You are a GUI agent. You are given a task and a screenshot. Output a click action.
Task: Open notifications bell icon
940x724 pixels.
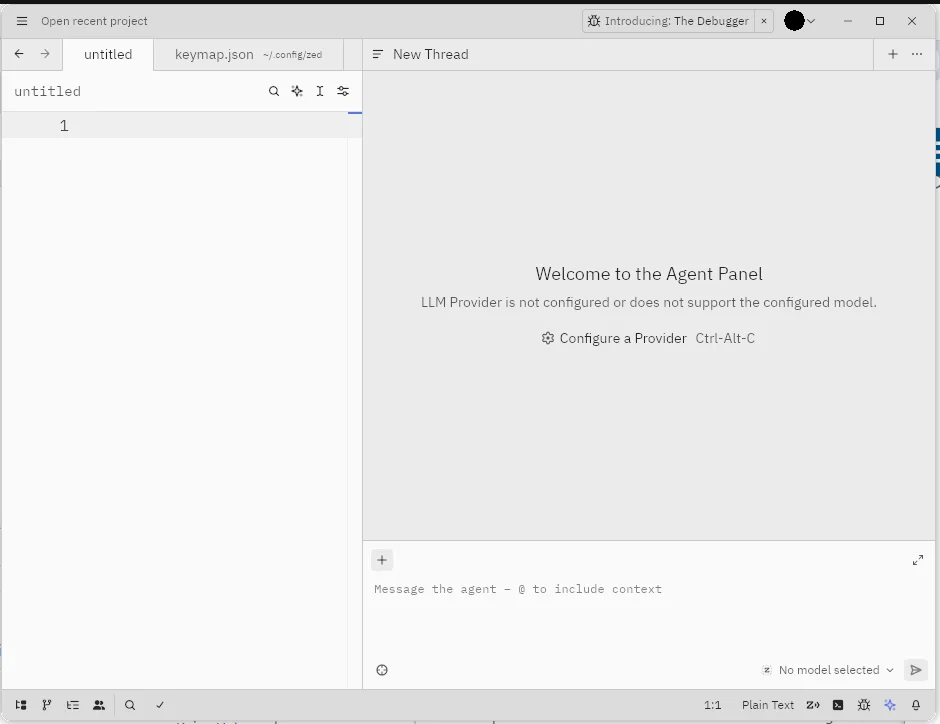pyautogui.click(x=916, y=705)
